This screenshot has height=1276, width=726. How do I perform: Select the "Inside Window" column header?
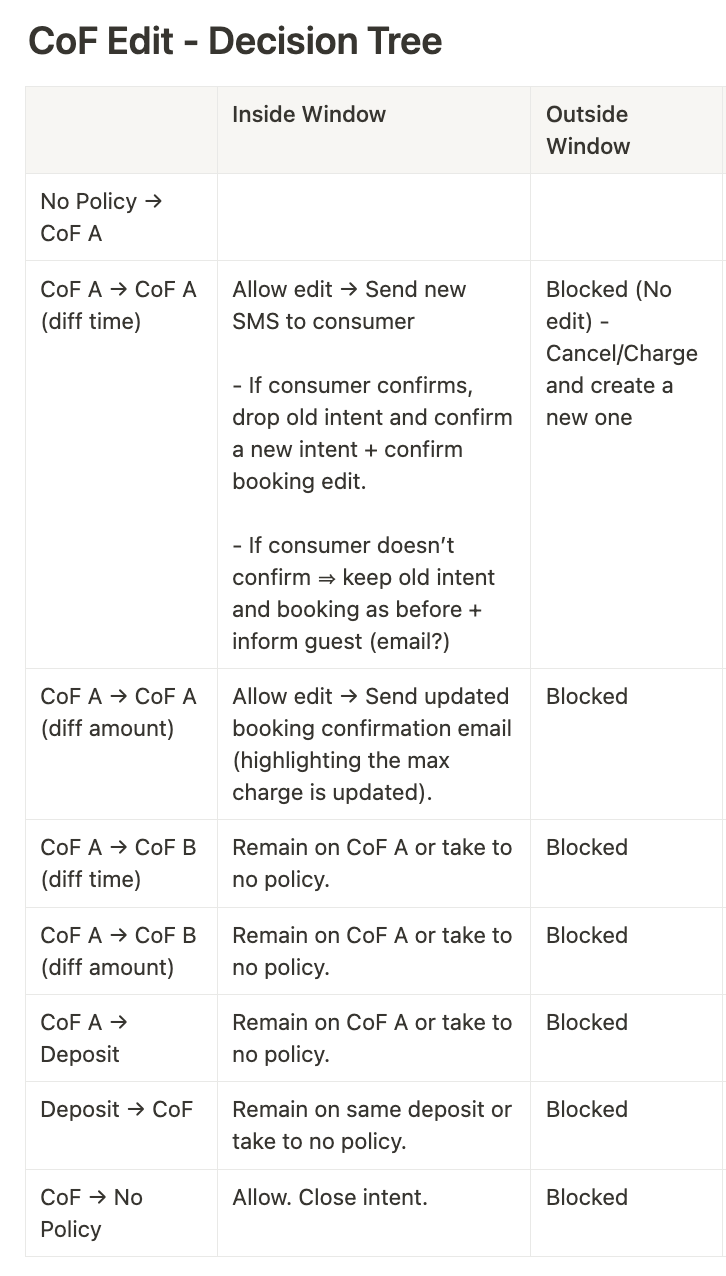tap(308, 114)
